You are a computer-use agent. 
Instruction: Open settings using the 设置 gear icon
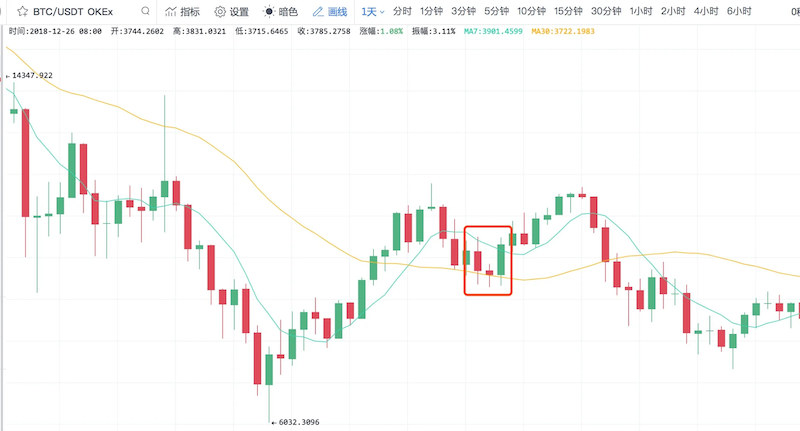click(x=220, y=11)
